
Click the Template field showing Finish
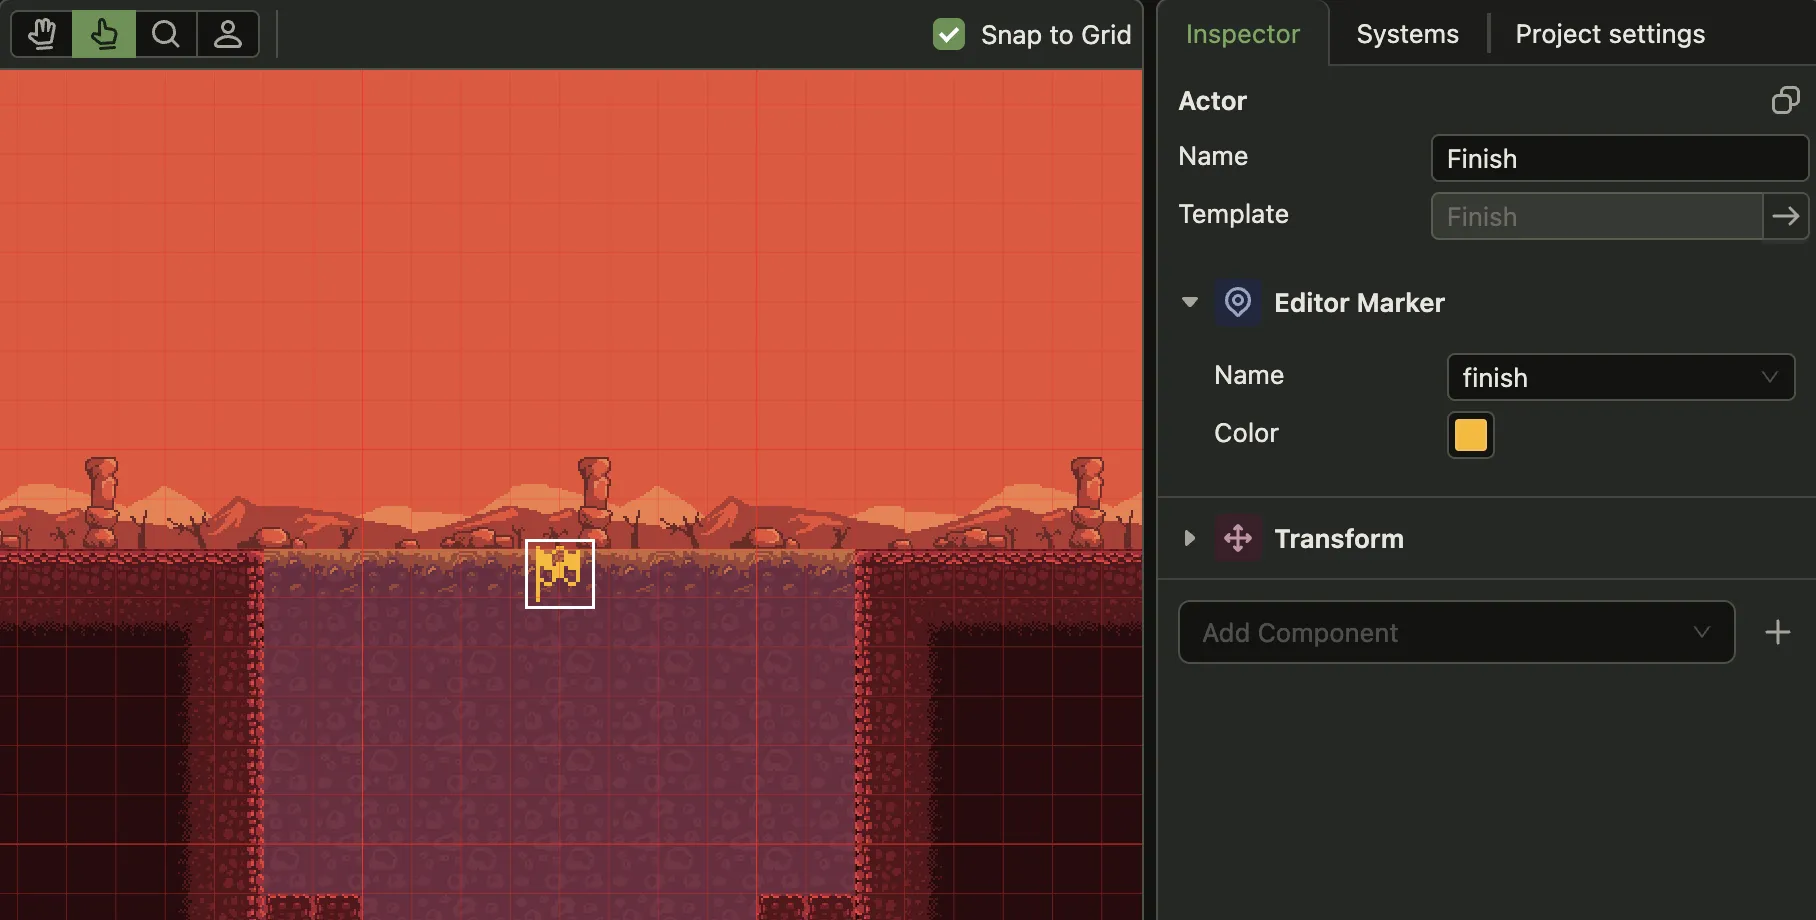click(x=1596, y=216)
